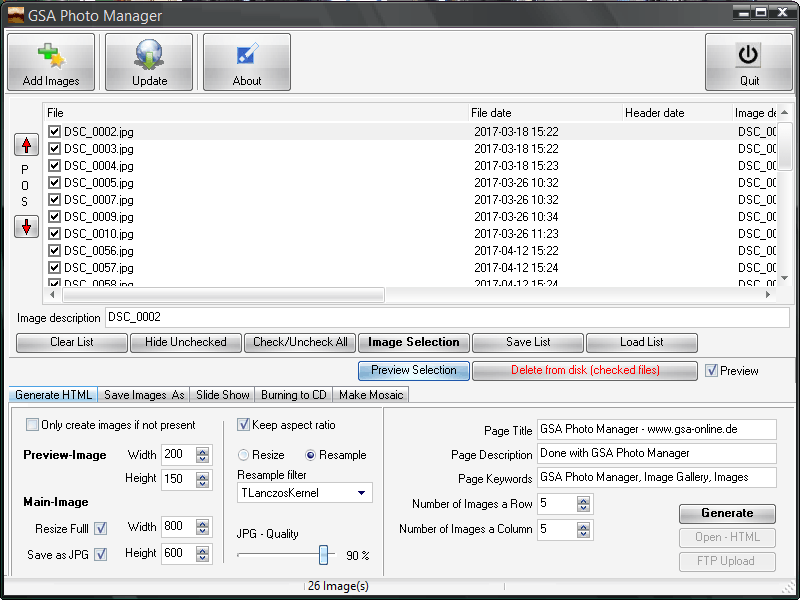Screen dimensions: 800x600
Task: Click the Quit power icon
Action: coord(749,54)
